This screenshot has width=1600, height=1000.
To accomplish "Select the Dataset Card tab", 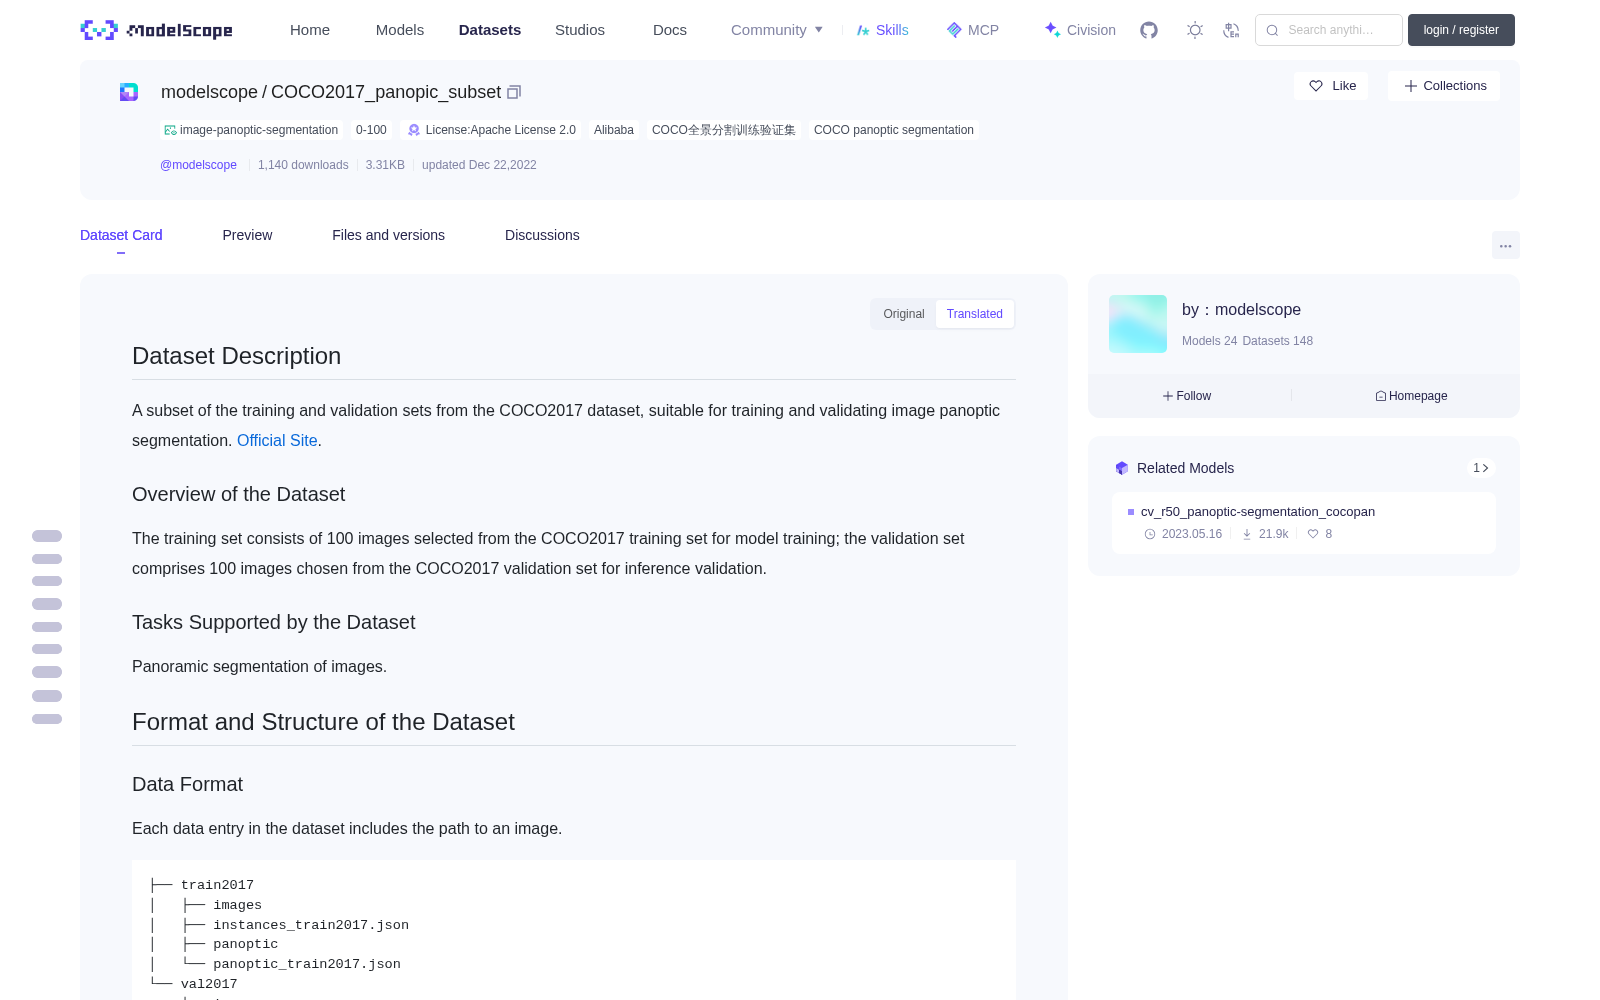I will click(x=121, y=235).
